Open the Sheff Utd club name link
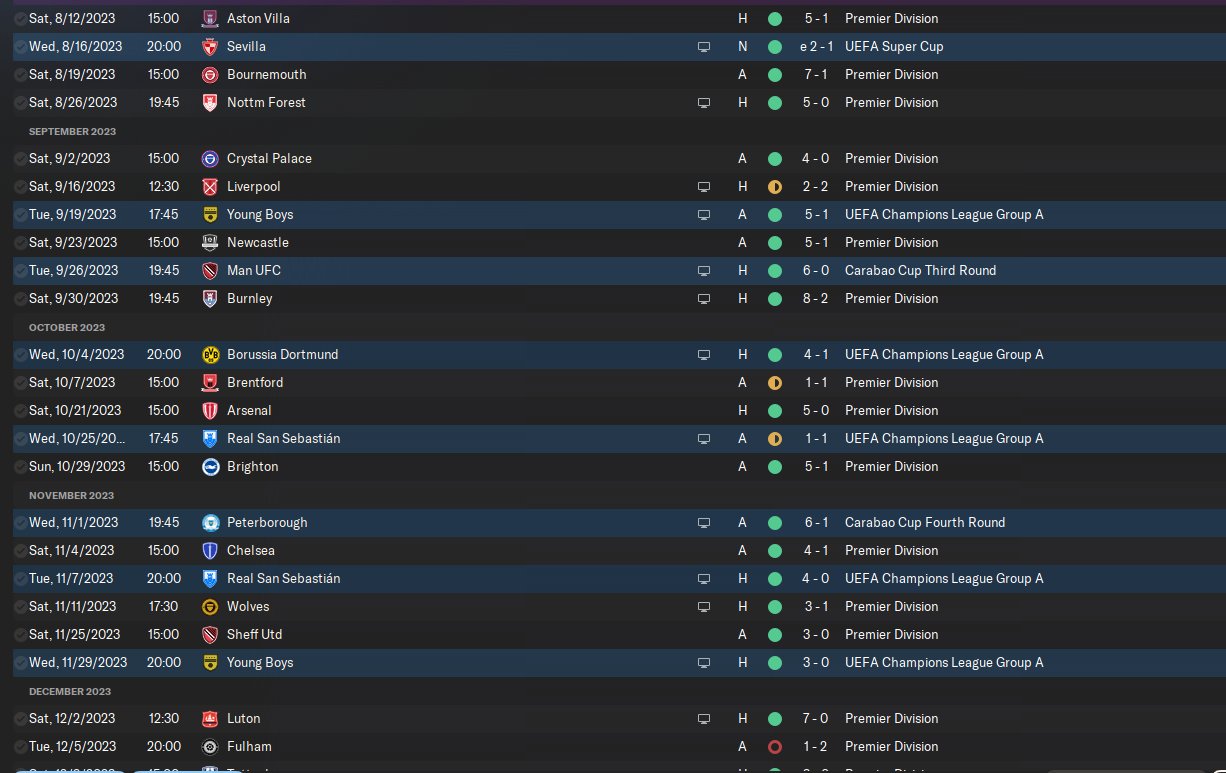Viewport: 1226px width, 773px height. 254,634
